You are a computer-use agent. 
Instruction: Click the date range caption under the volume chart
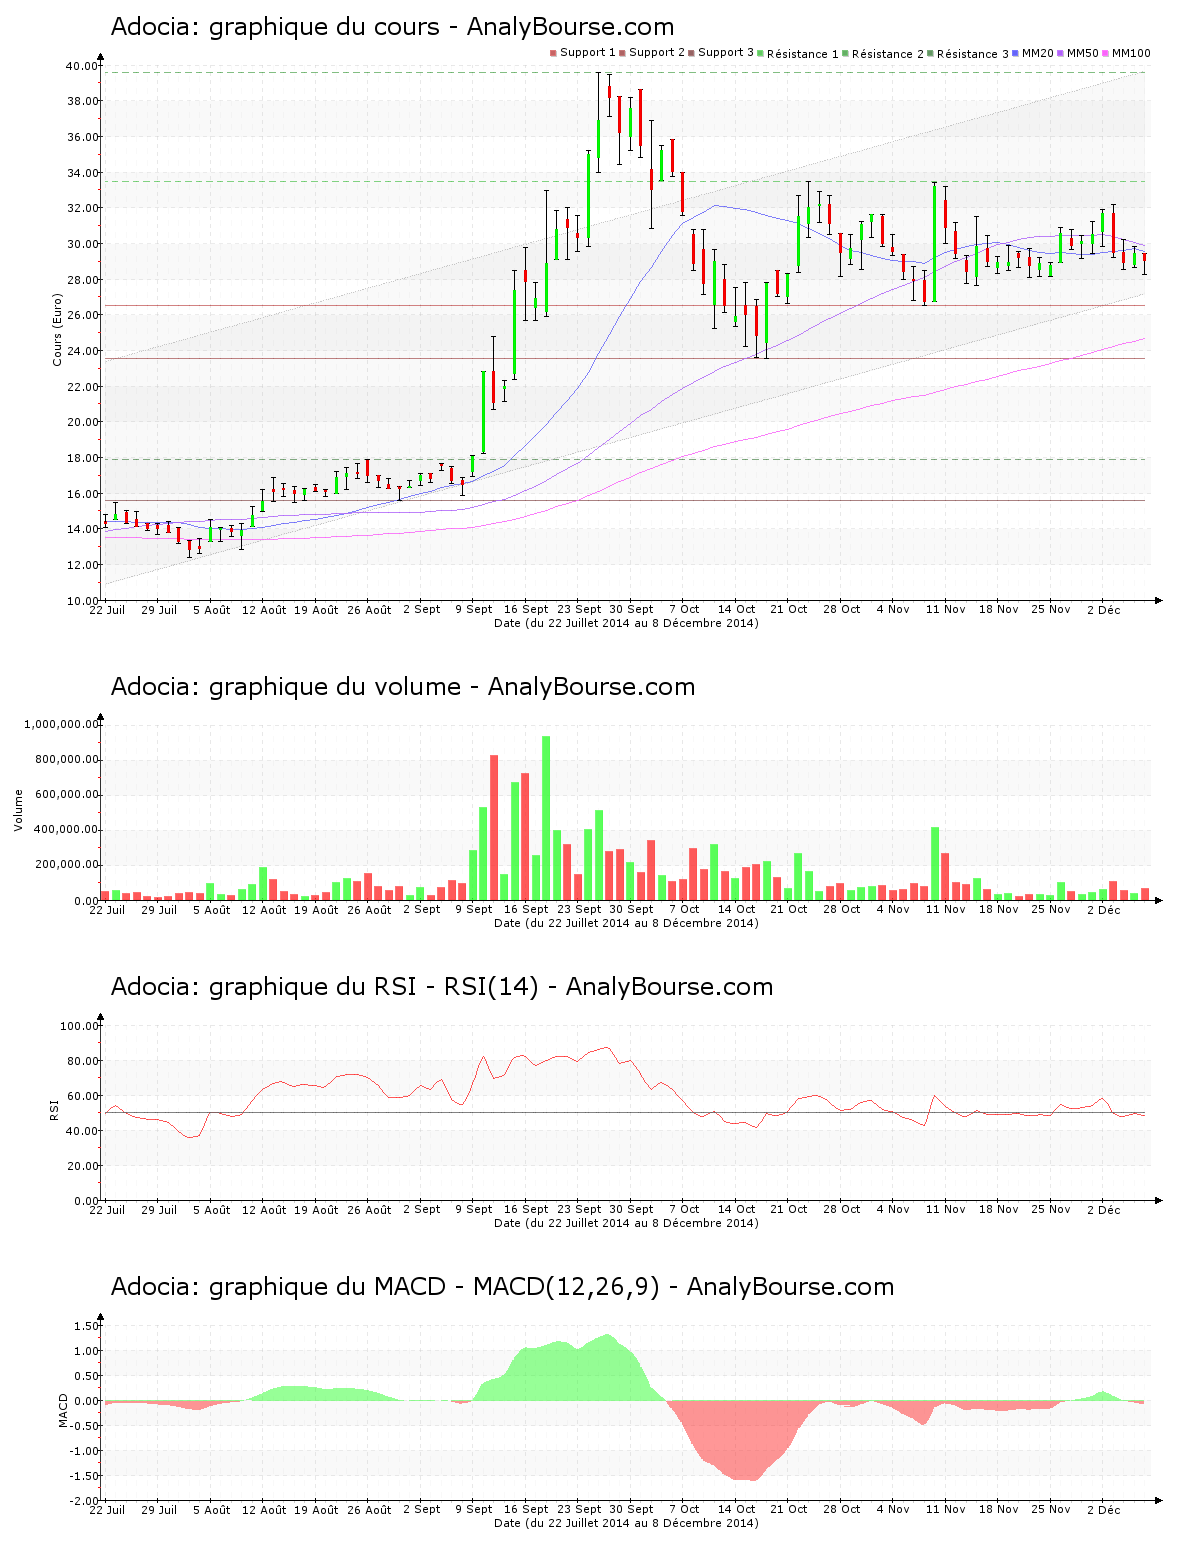(626, 923)
